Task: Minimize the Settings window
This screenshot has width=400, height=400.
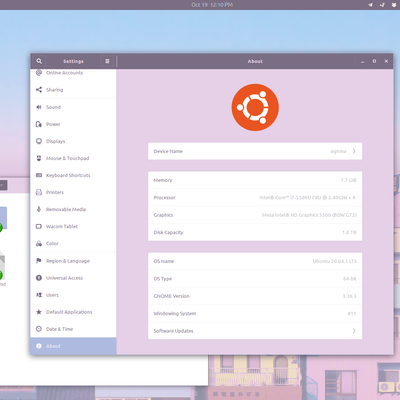Action: point(362,61)
